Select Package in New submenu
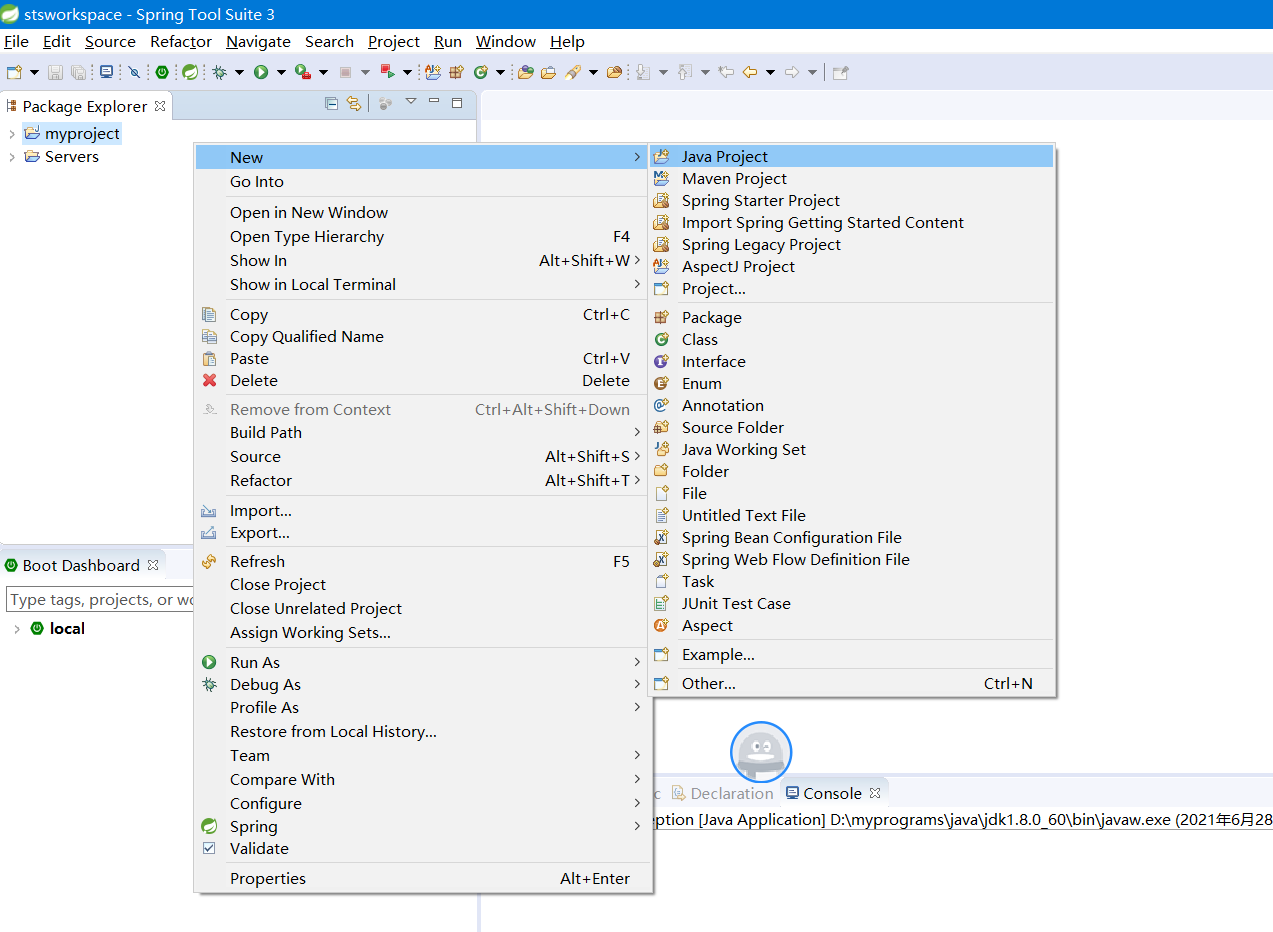 click(851, 317)
